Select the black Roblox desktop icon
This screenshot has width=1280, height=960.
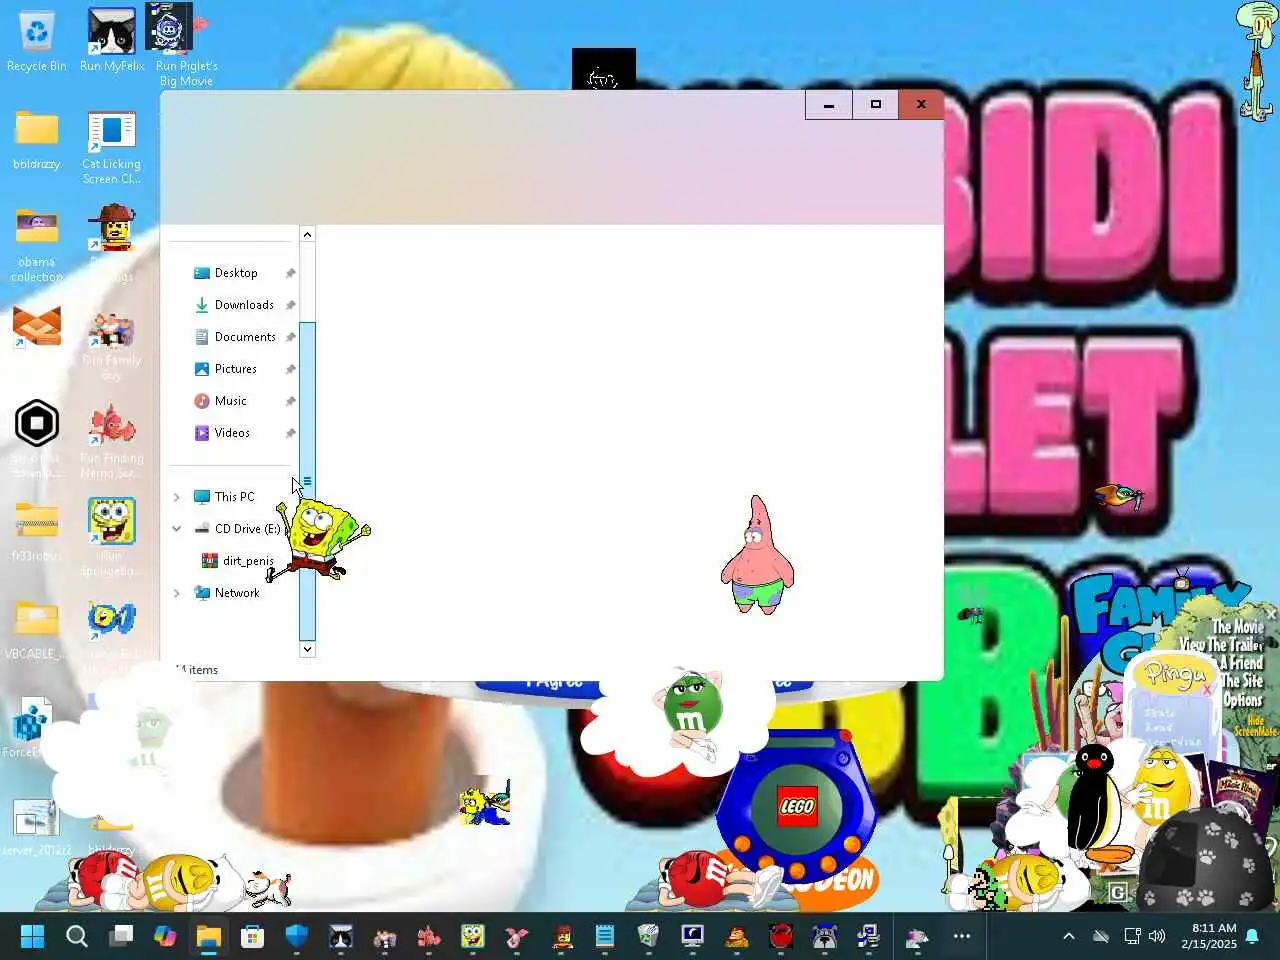(37, 423)
